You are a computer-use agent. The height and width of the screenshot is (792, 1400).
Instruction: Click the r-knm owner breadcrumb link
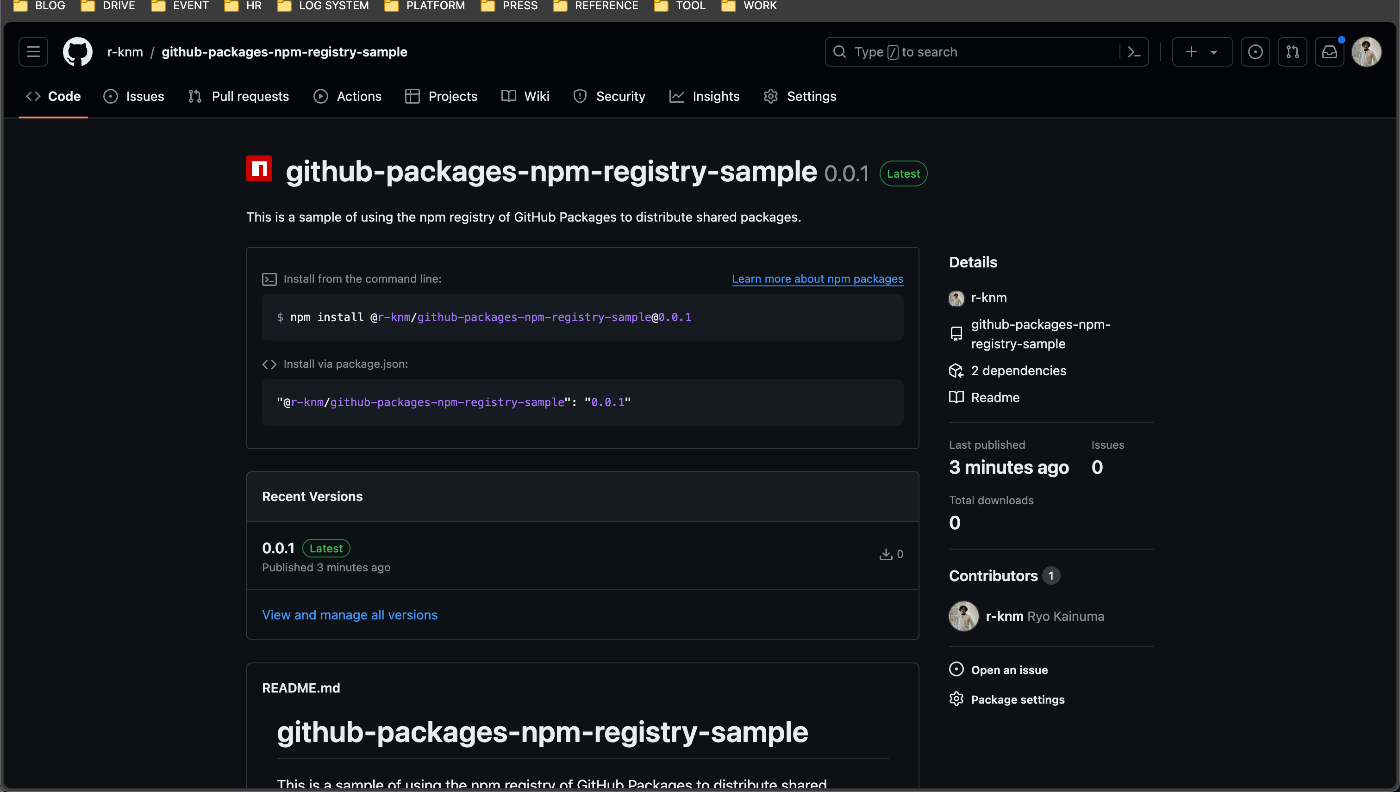click(x=125, y=52)
